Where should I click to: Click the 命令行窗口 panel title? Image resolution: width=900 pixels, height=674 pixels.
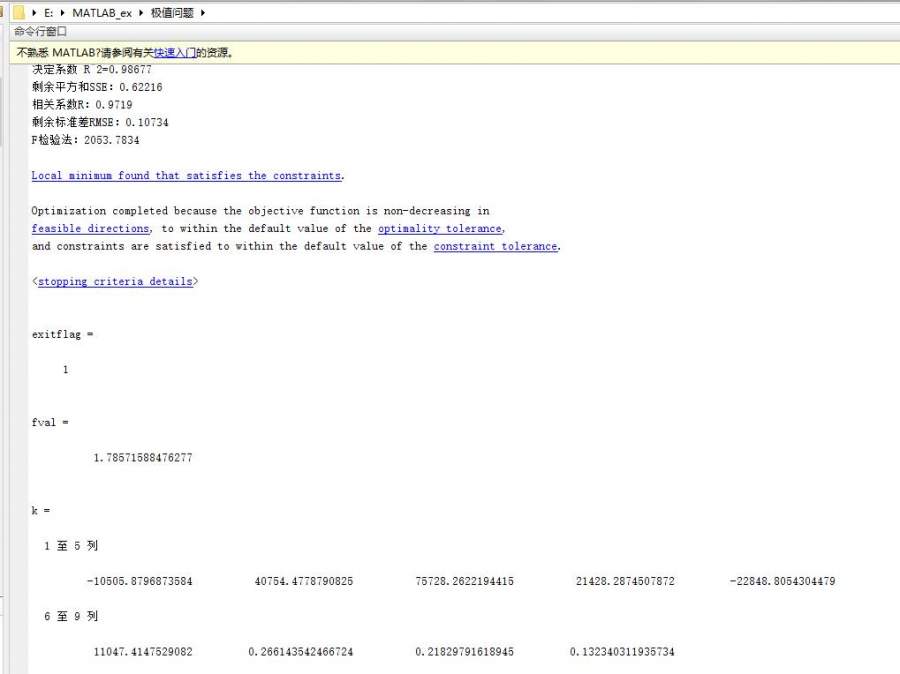[x=40, y=31]
